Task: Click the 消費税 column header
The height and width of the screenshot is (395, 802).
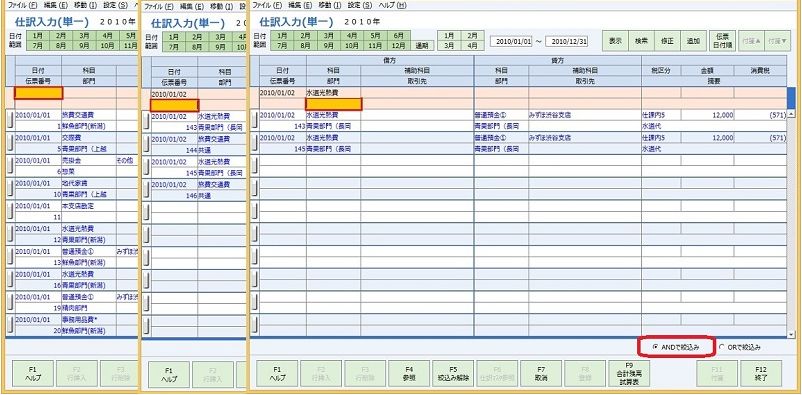Action: point(761,70)
